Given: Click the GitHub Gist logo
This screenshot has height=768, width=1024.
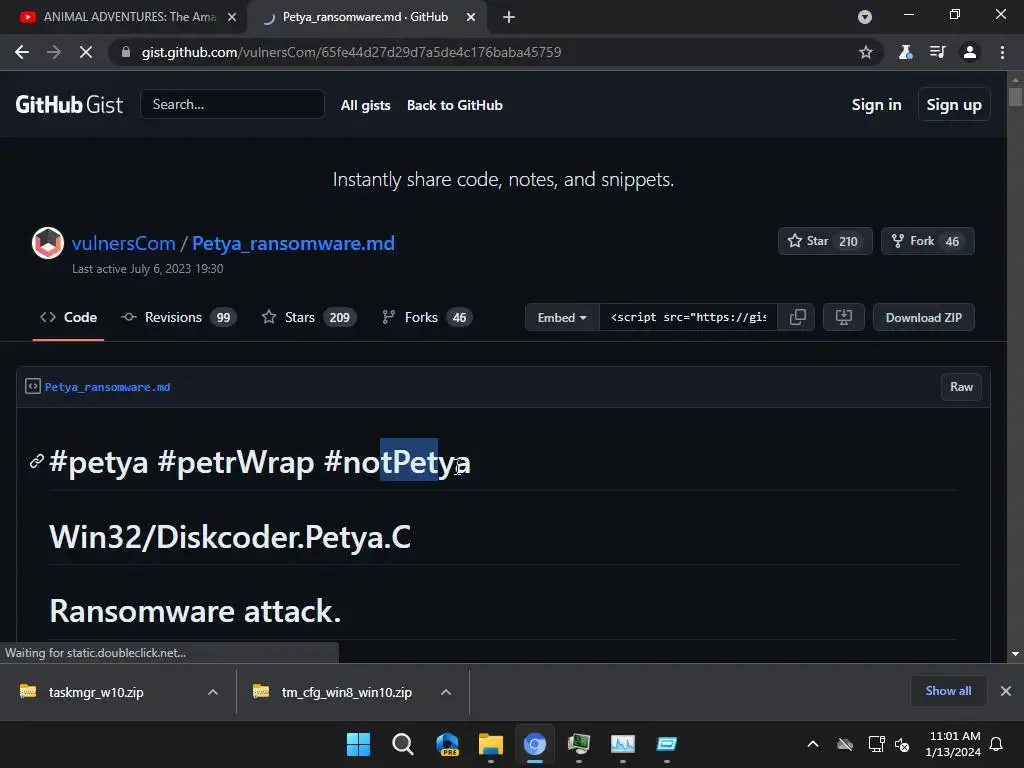Looking at the screenshot, I should 69,104.
